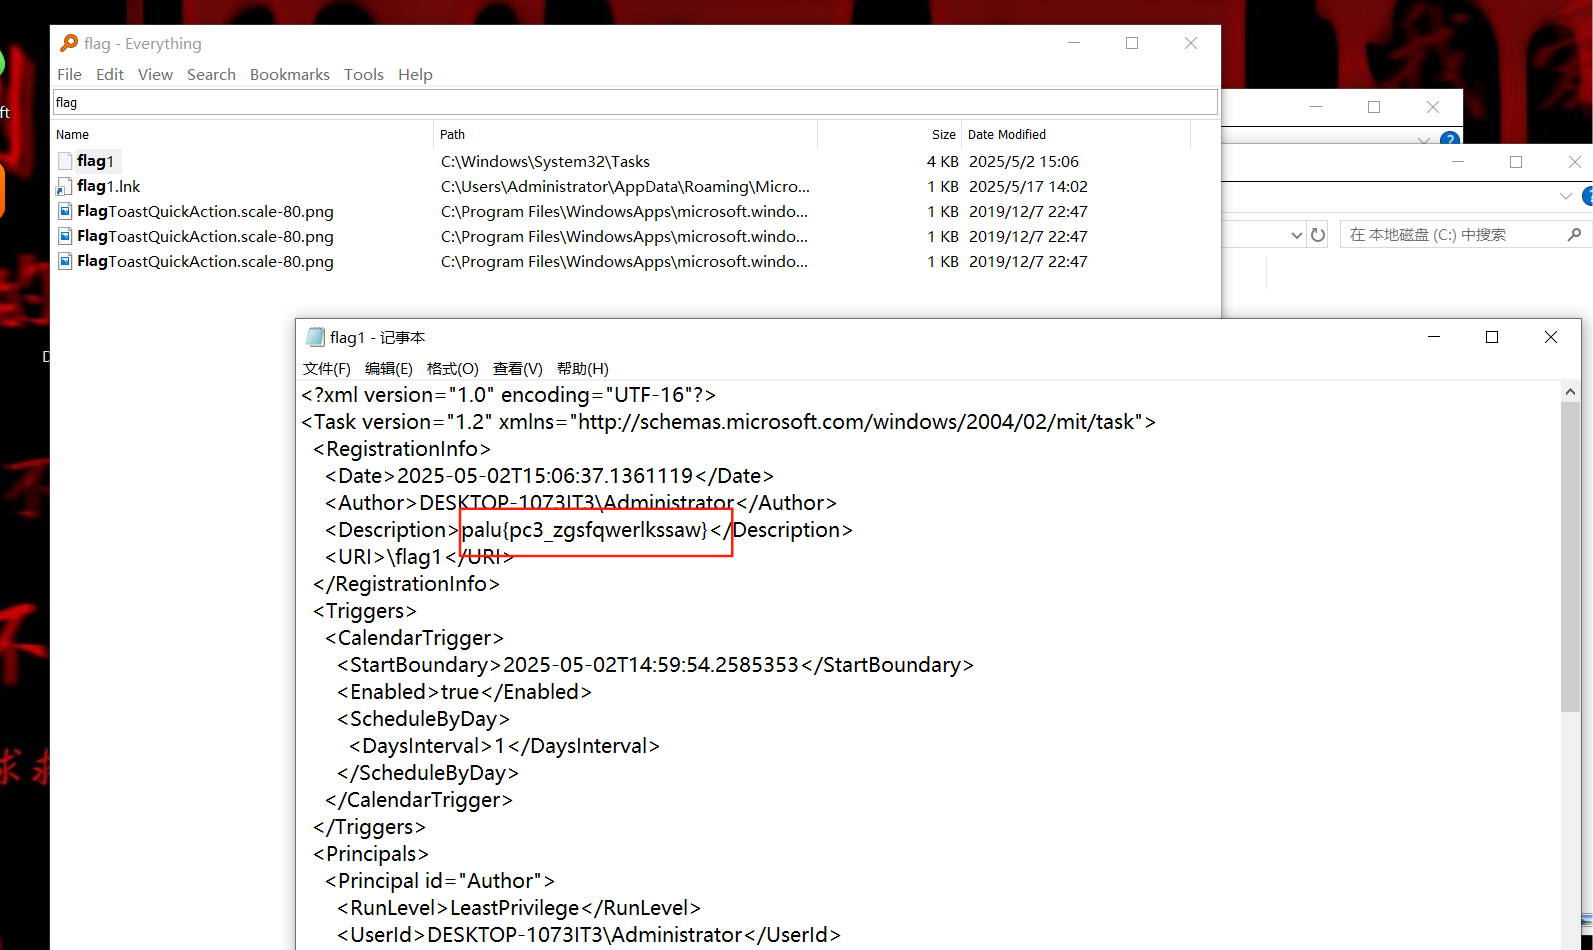Click Notepad scrollbar up arrow
Screen dimensions: 1593x950
coord(1570,392)
